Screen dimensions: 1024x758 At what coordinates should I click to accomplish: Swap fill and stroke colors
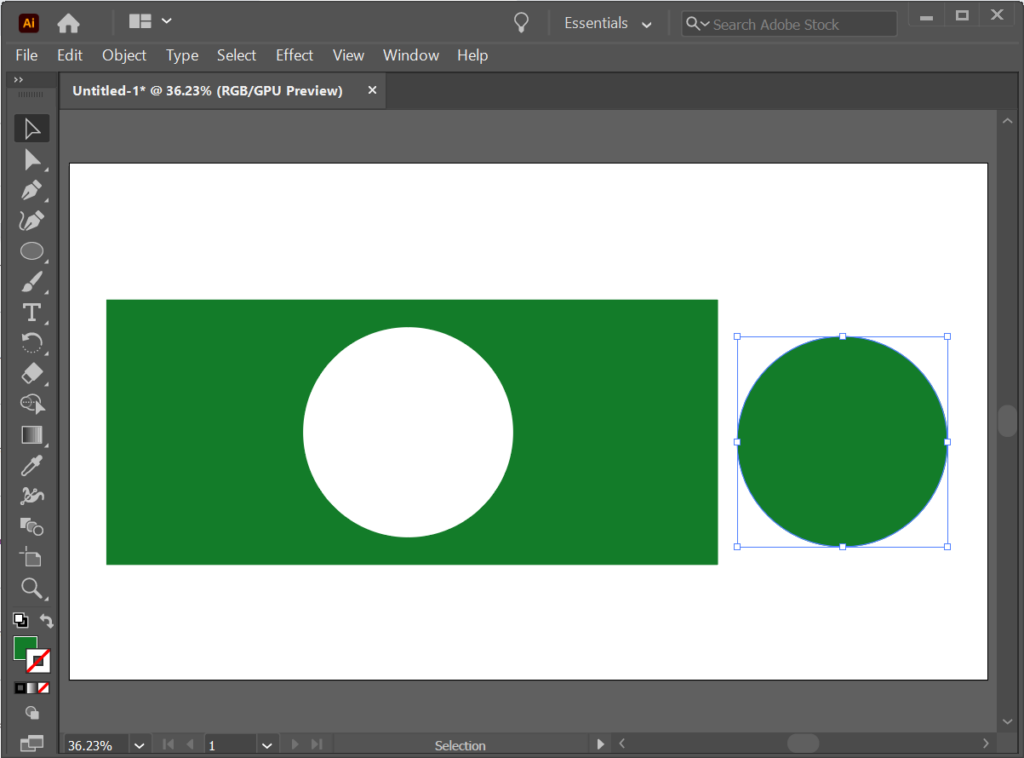45,620
